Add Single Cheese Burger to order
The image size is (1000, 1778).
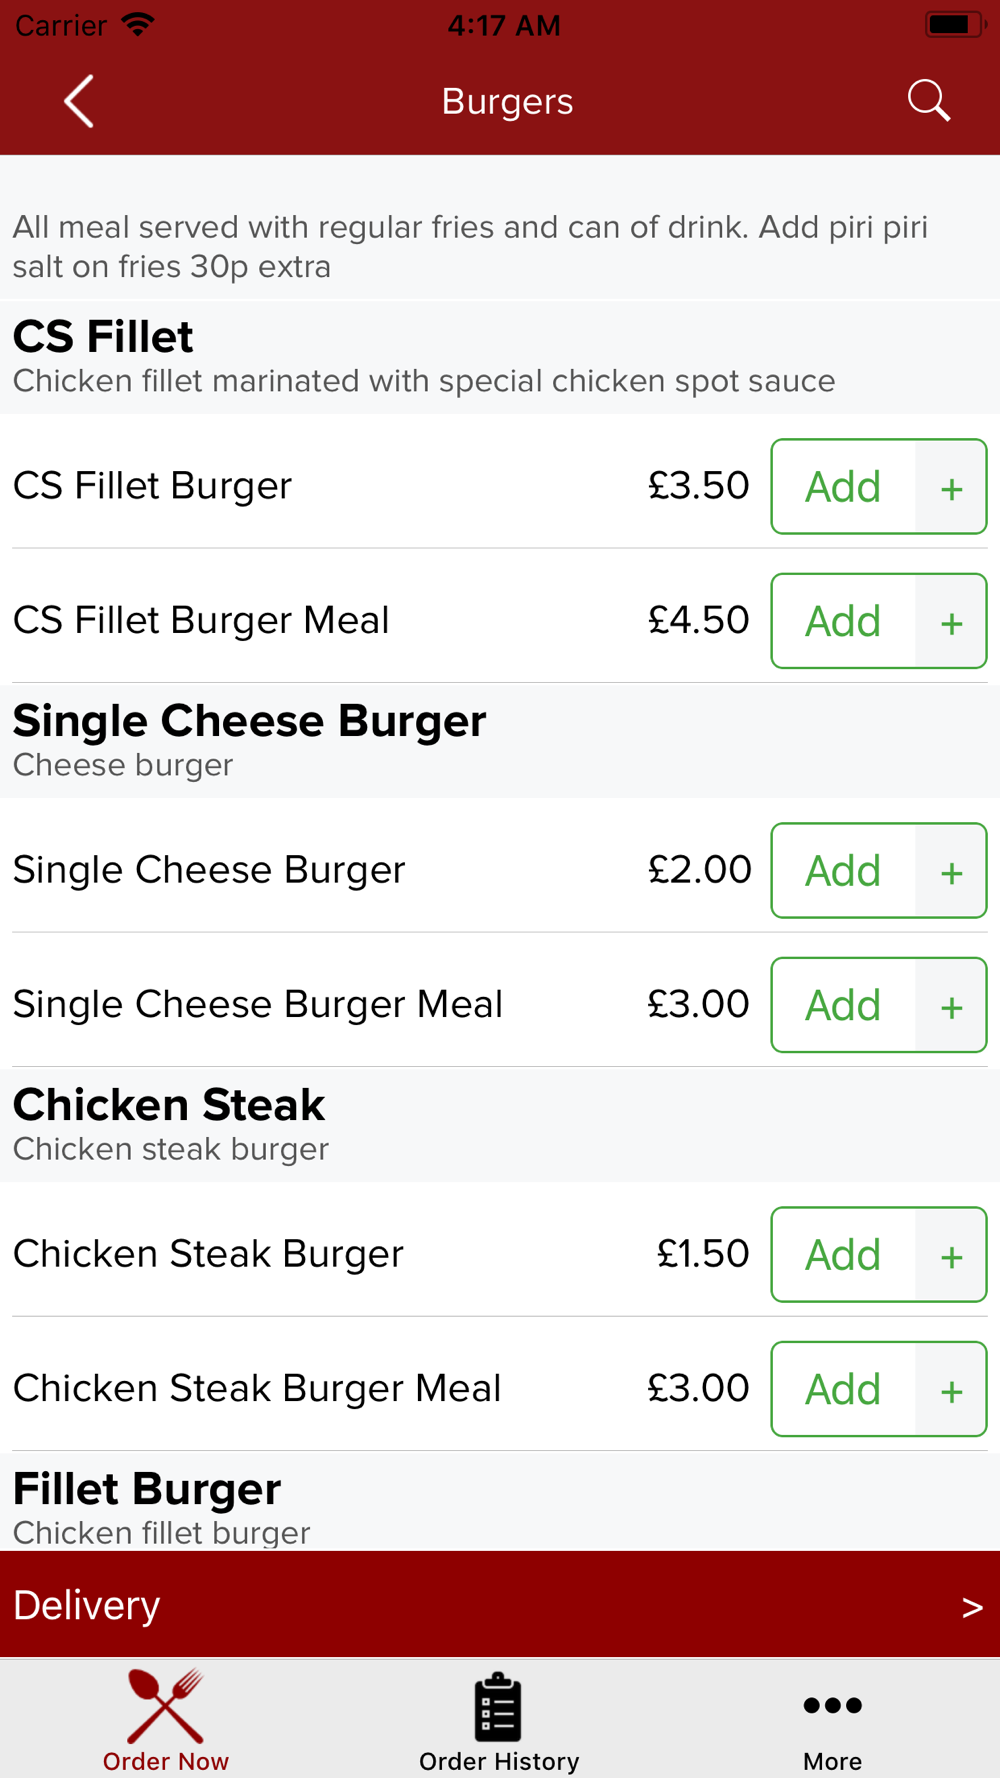[x=843, y=871]
